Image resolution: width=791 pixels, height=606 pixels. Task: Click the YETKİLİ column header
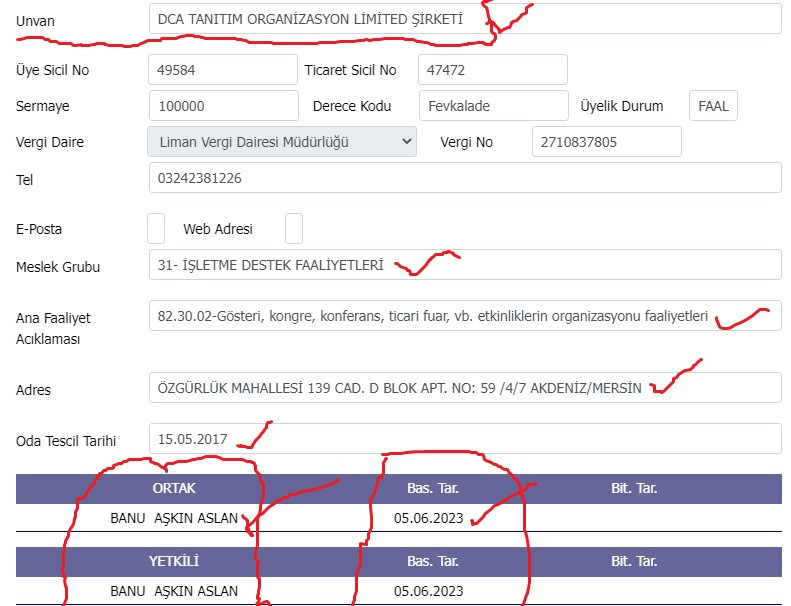pos(174,561)
